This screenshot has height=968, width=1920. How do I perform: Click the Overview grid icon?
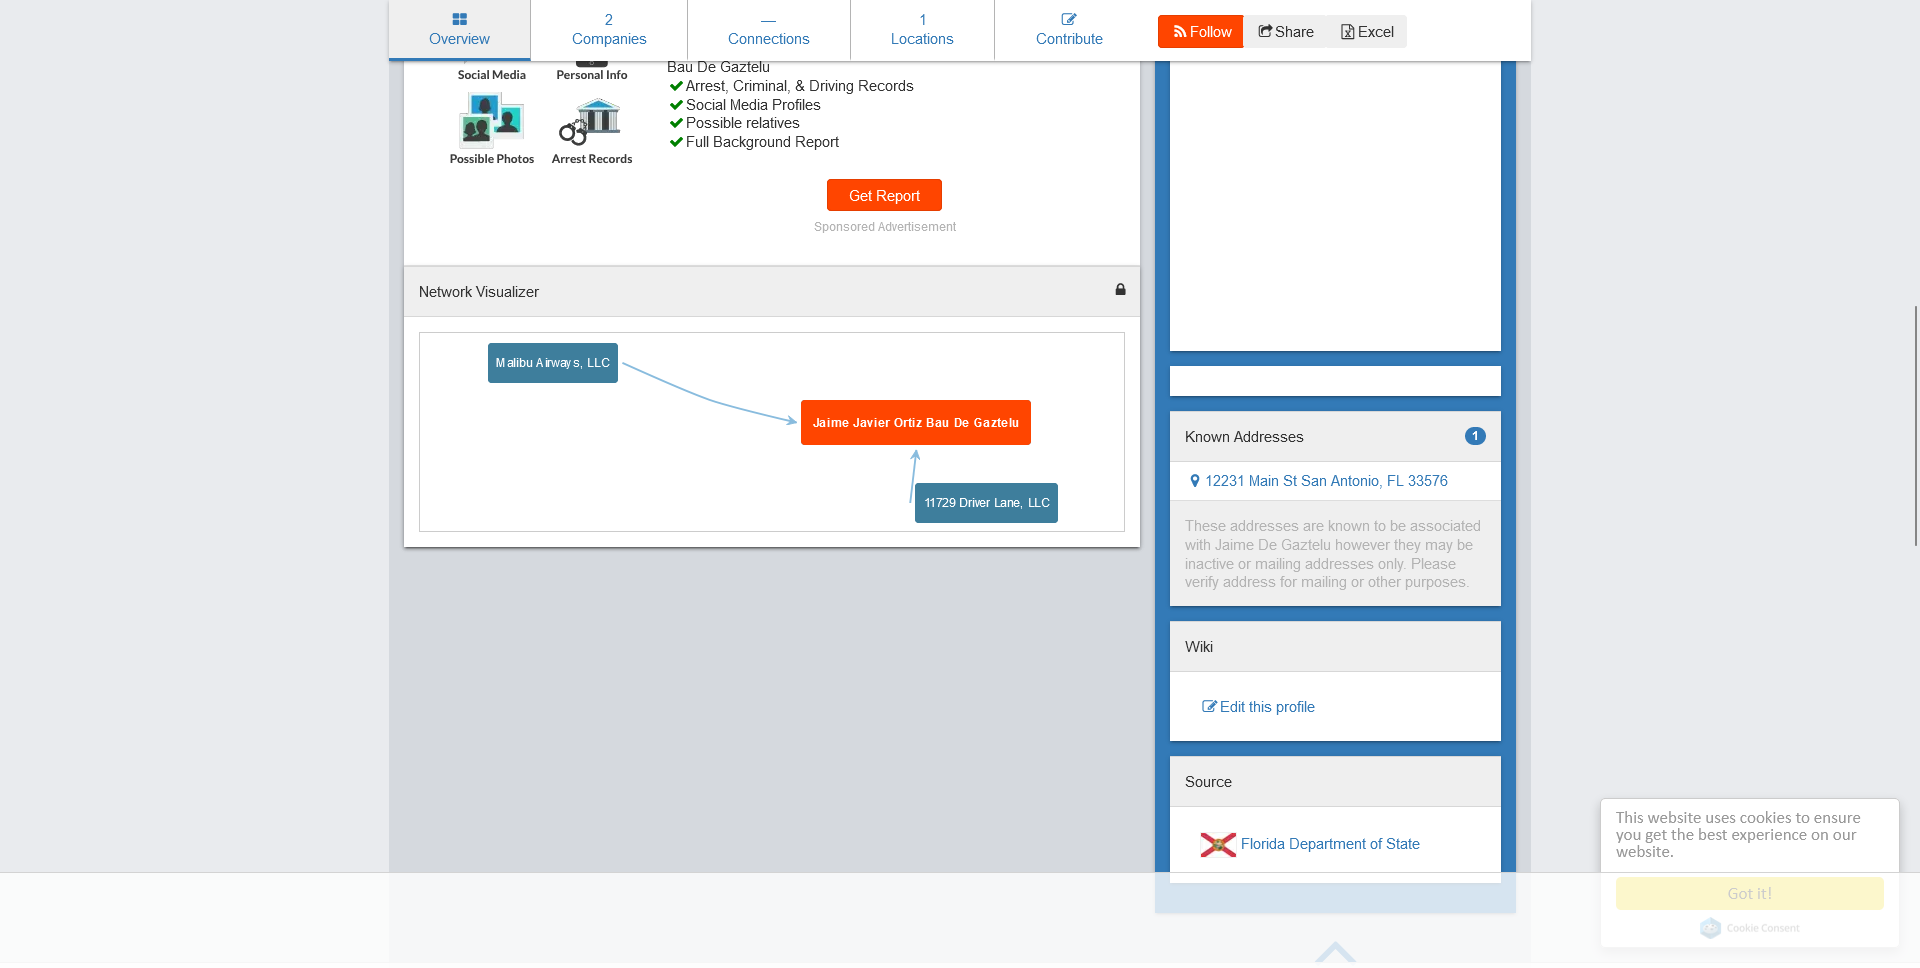click(x=459, y=19)
